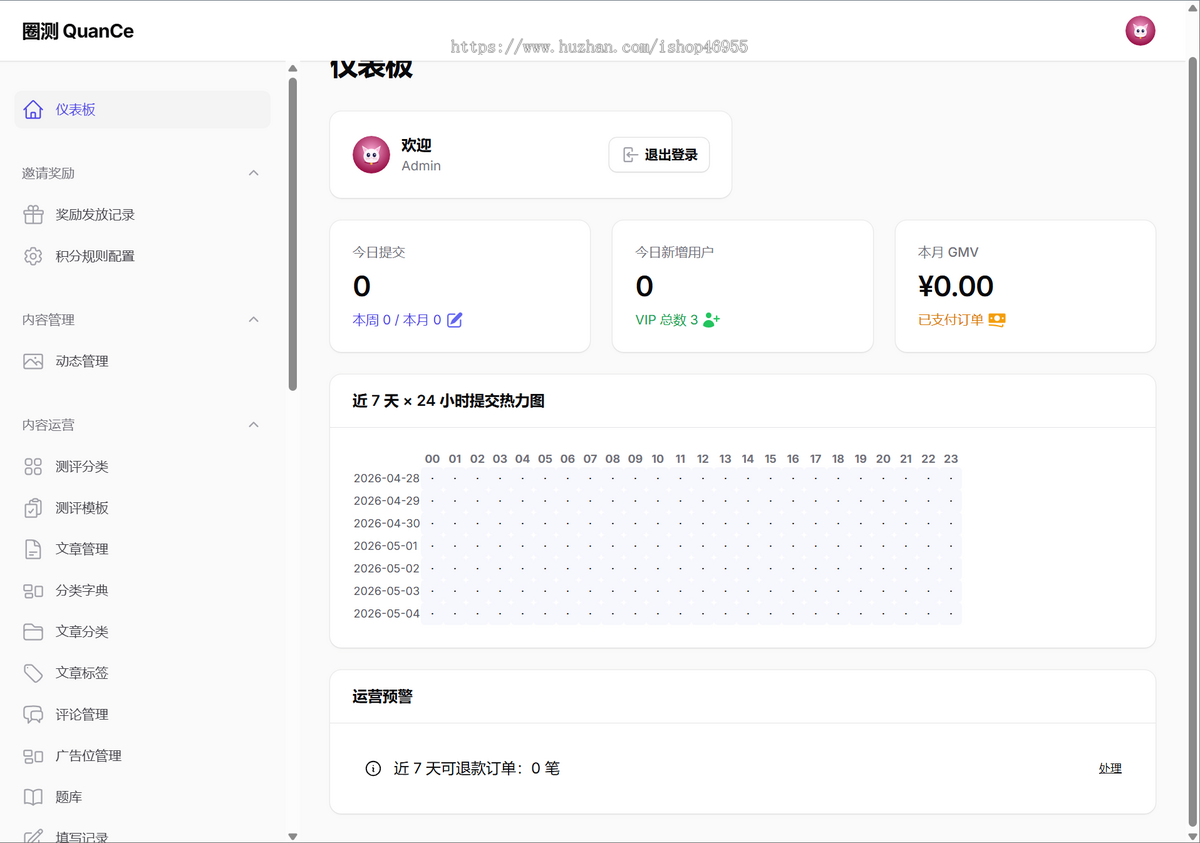Click the user avatar in top-right header
The width and height of the screenshot is (1200, 843).
(1140, 31)
